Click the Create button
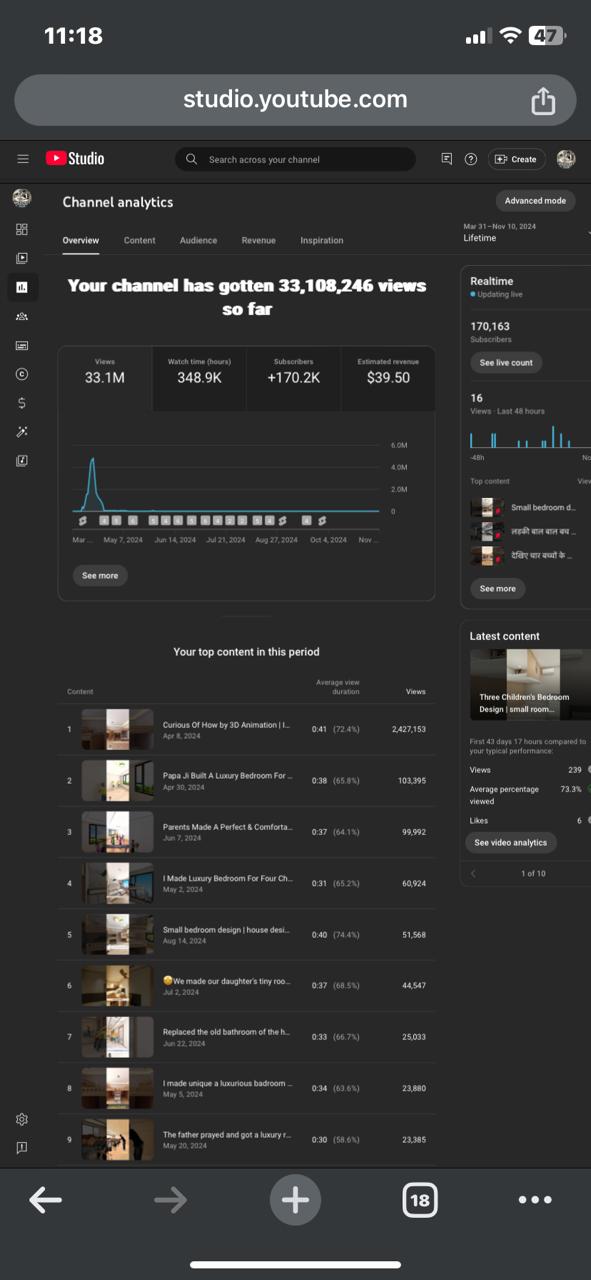 pyautogui.click(x=516, y=159)
